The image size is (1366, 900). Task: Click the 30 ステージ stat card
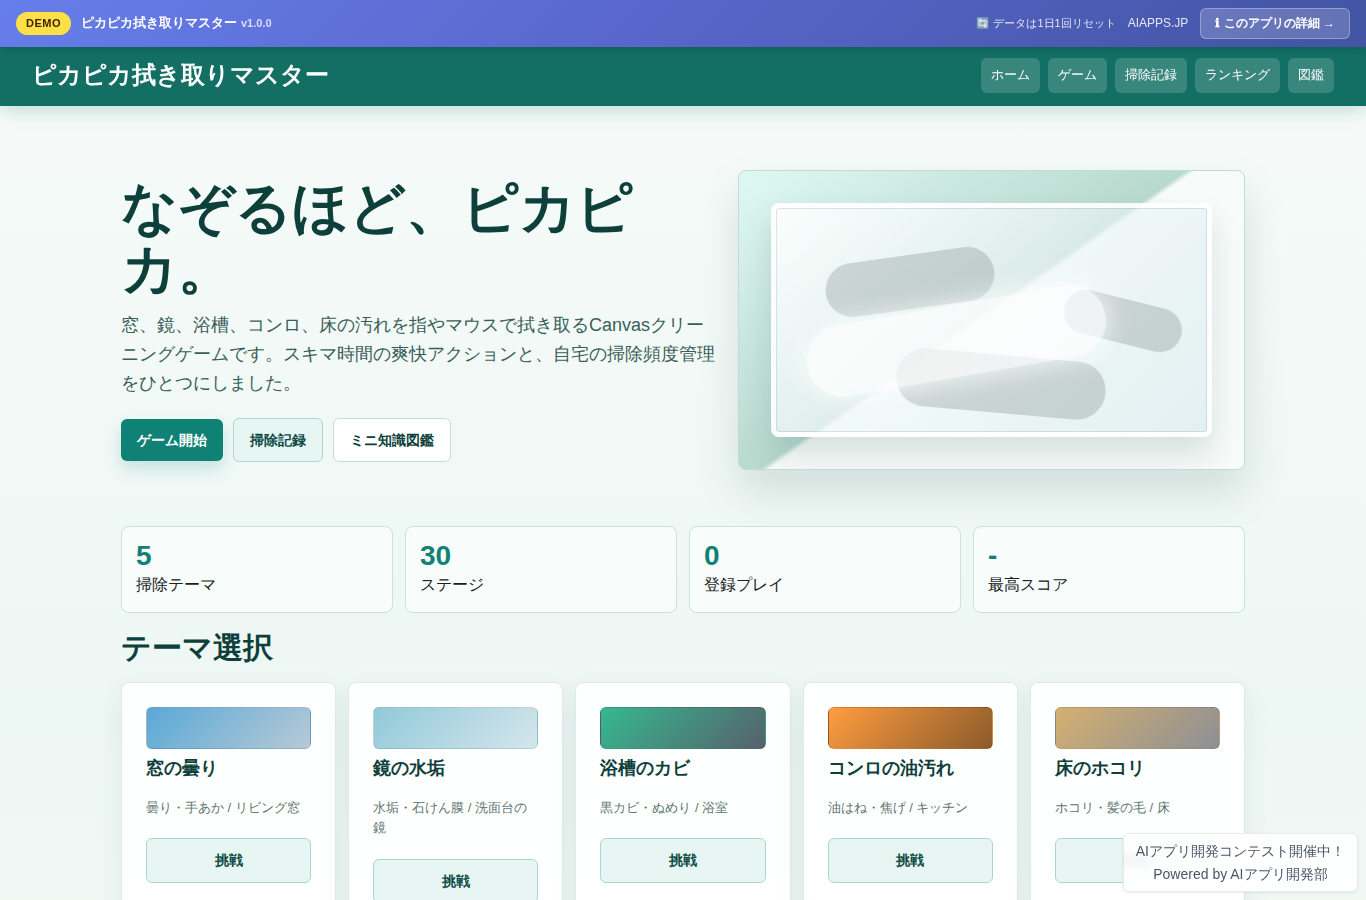541,569
